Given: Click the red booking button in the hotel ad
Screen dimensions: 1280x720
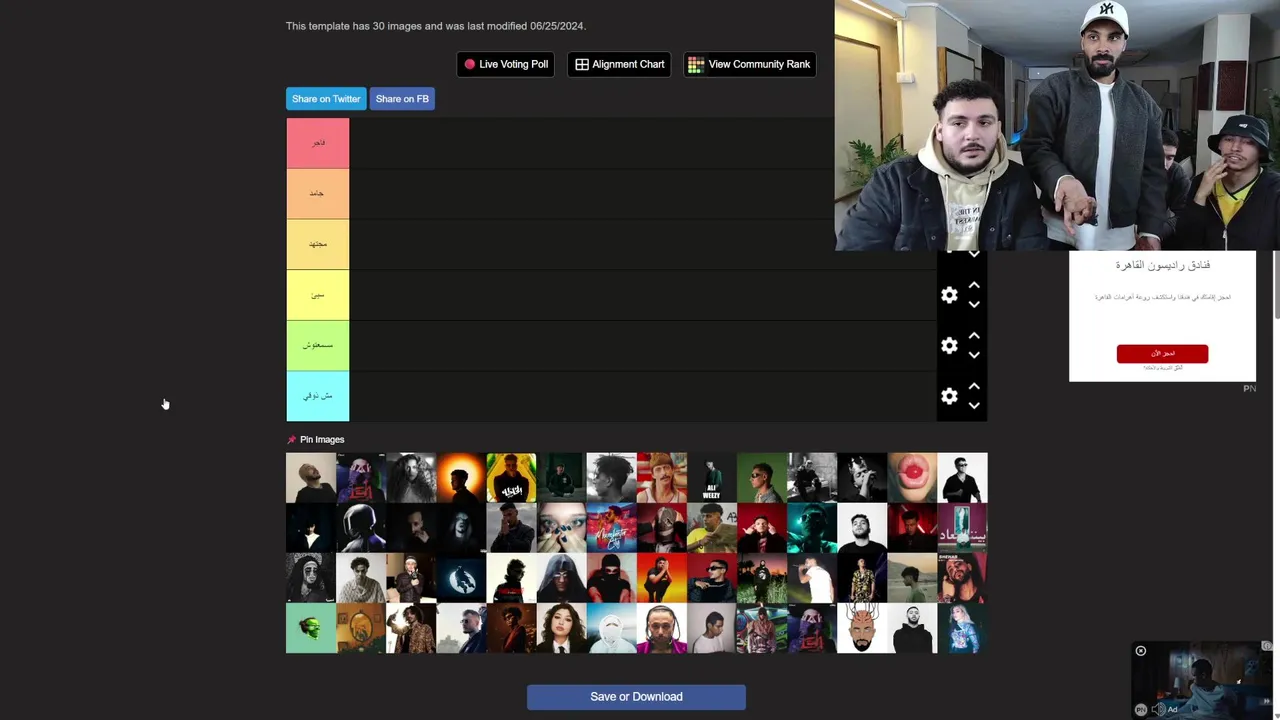Looking at the screenshot, I should coord(1162,353).
